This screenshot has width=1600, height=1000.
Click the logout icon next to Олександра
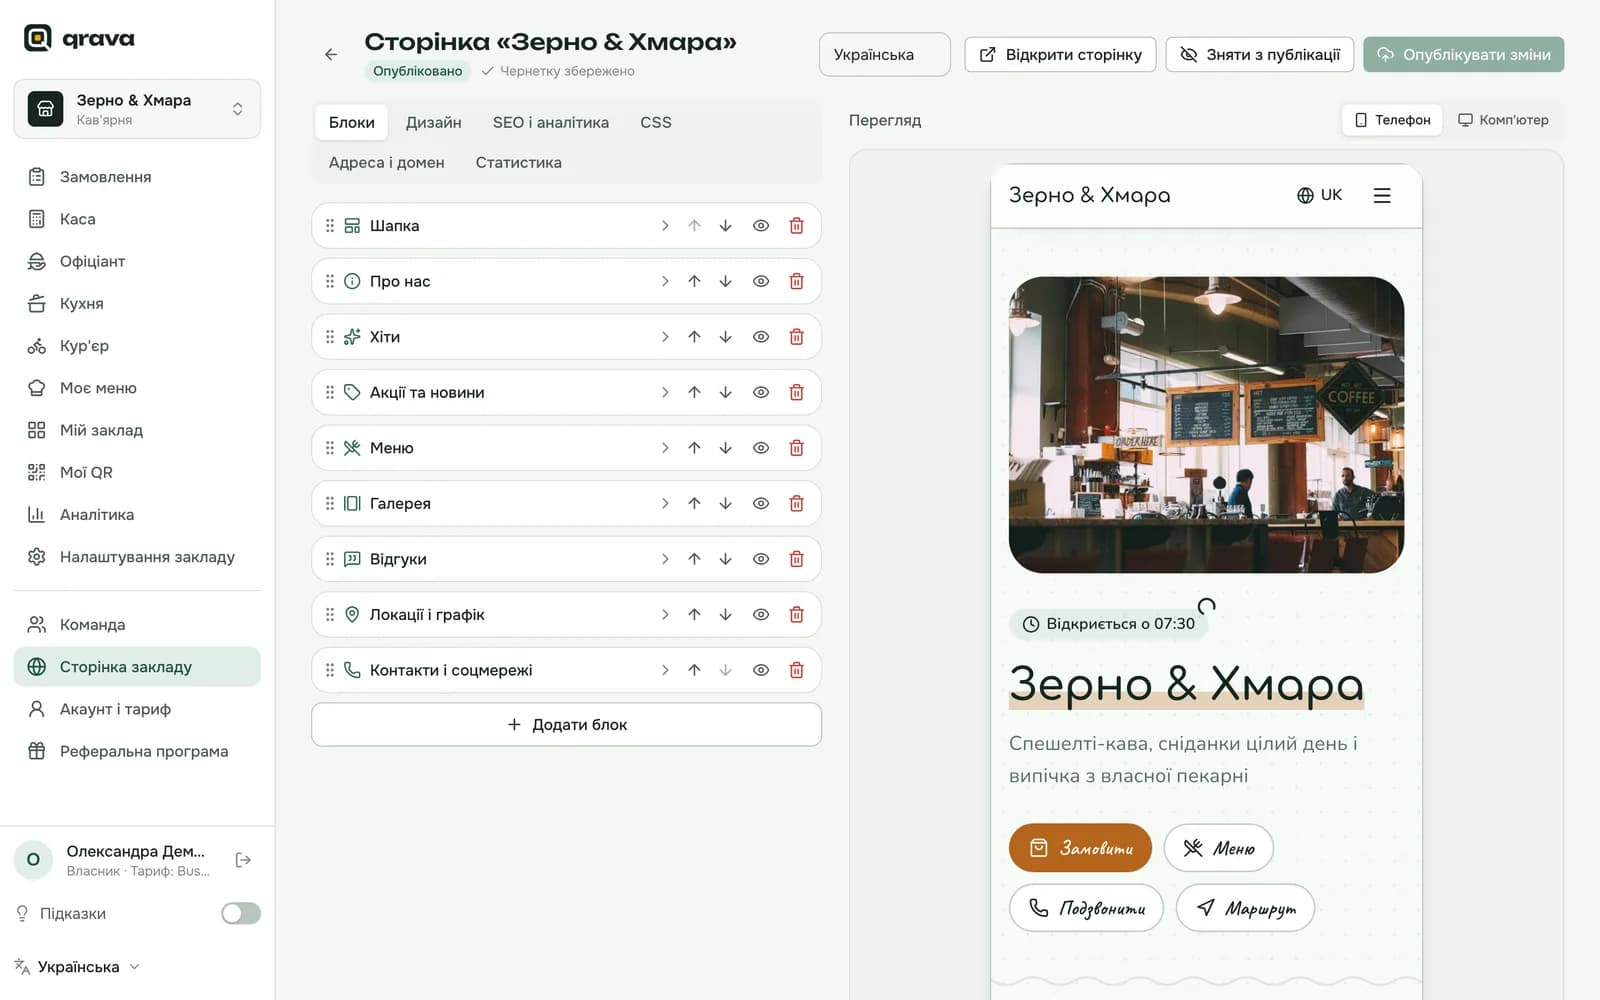point(243,860)
